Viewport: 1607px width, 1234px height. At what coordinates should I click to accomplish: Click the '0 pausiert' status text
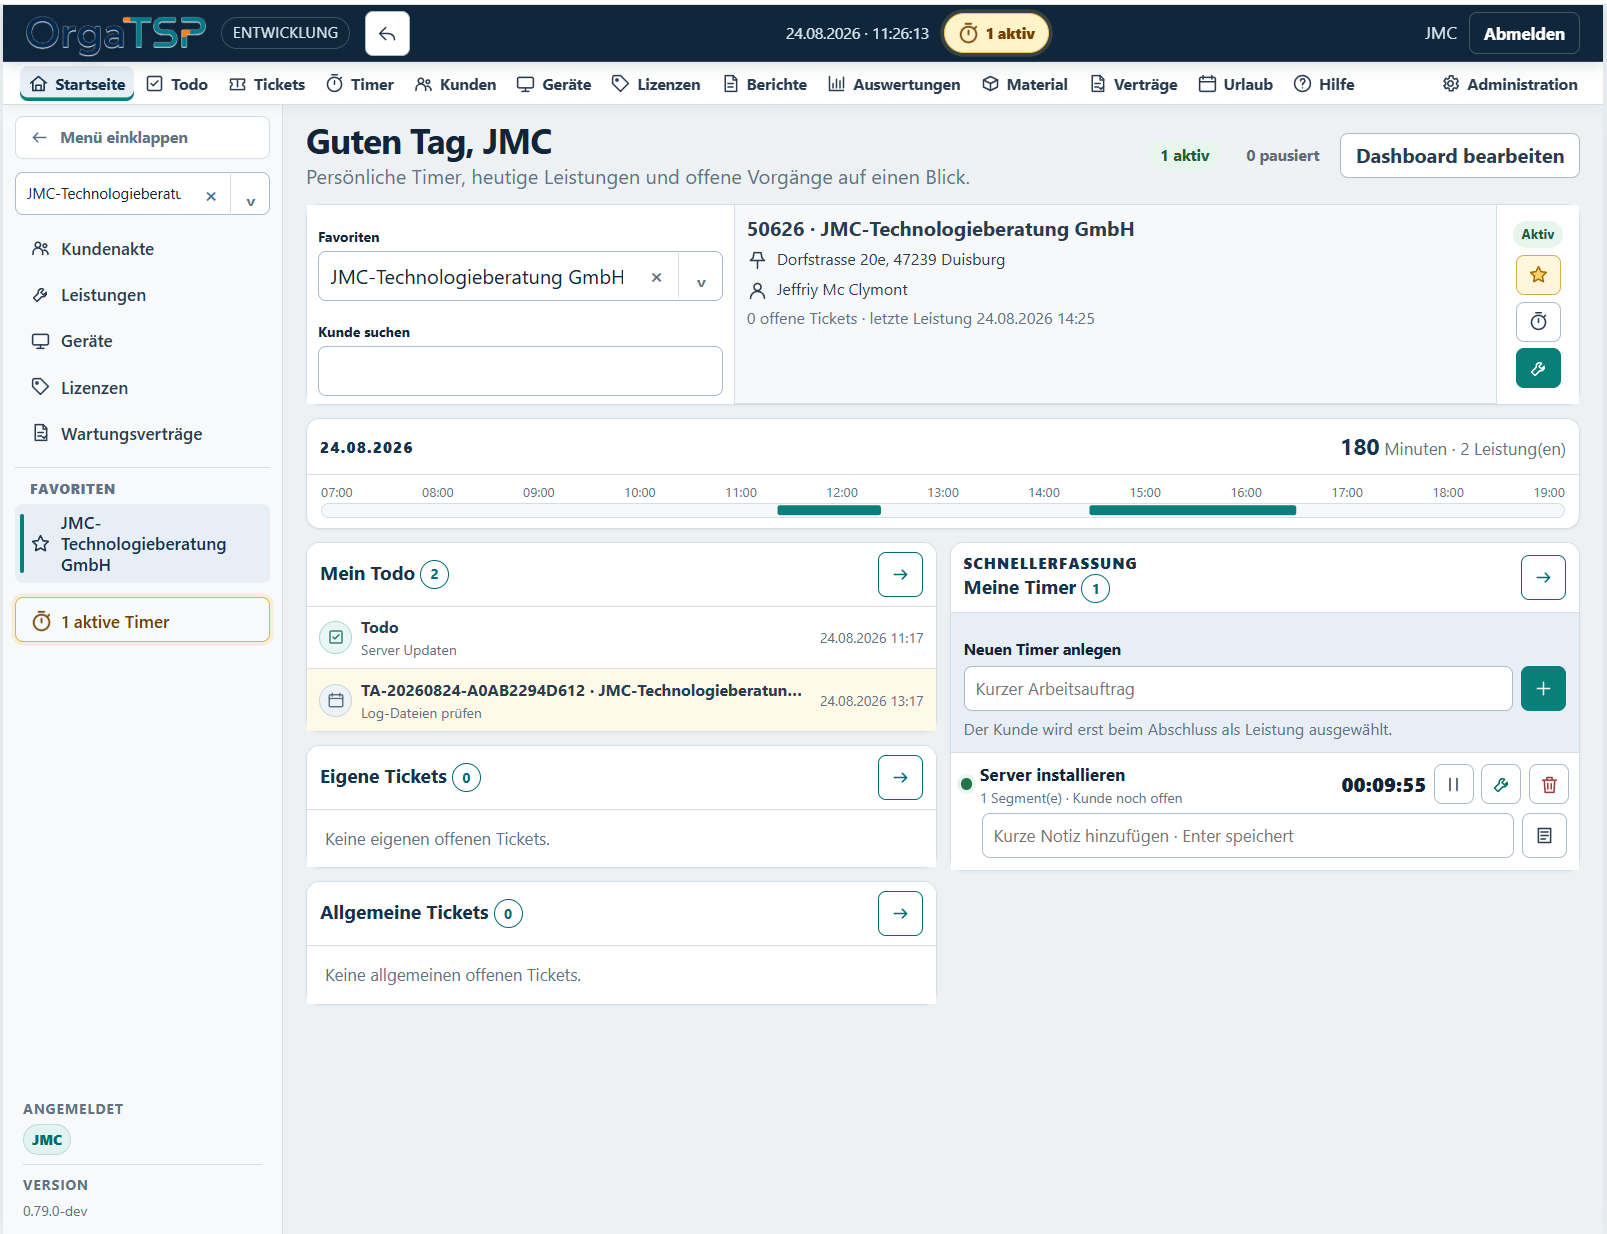1282,156
